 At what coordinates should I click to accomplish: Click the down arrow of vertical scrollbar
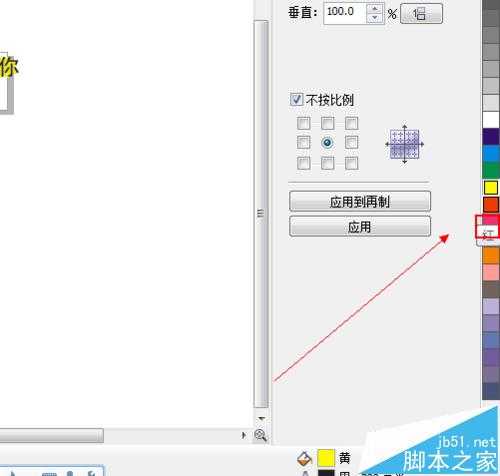click(x=261, y=418)
